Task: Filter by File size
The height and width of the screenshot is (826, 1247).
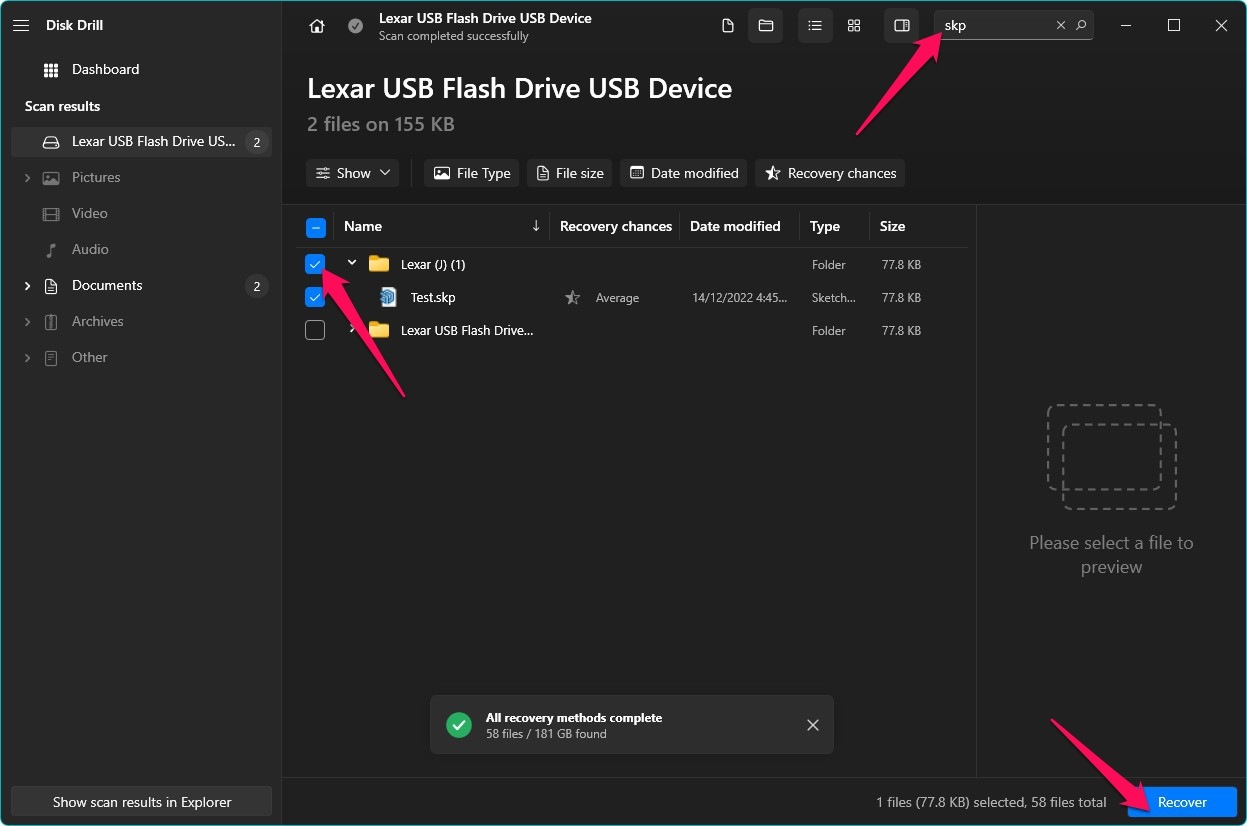Action: 570,173
